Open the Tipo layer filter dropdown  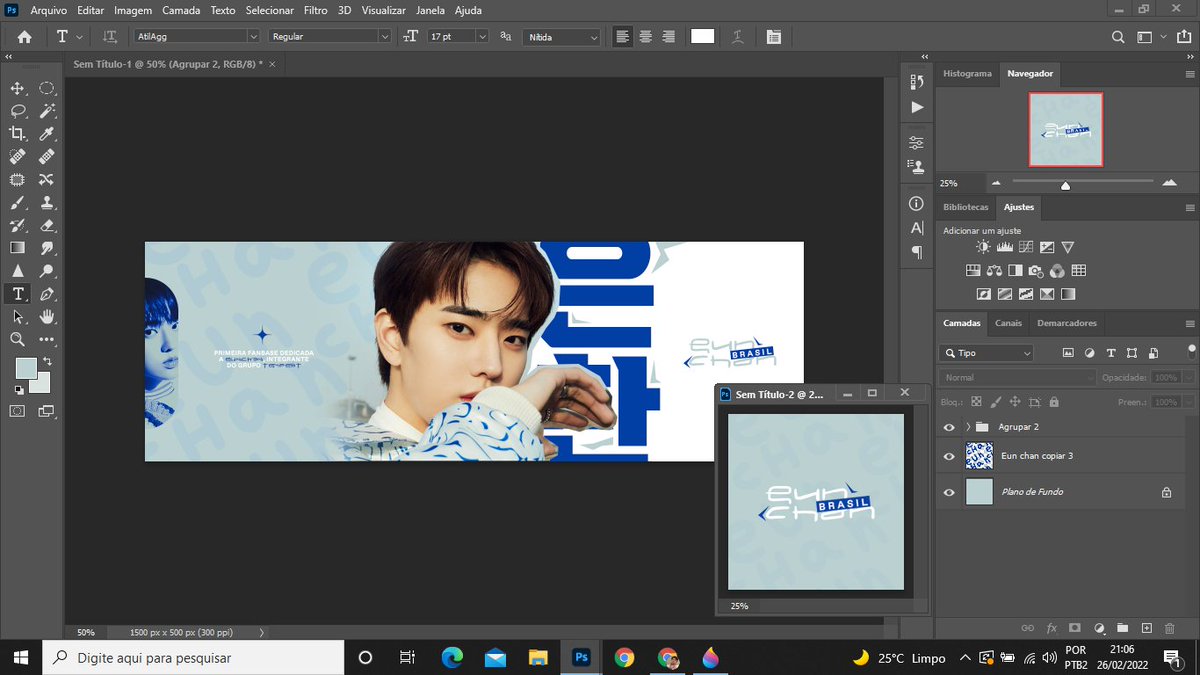tap(987, 353)
